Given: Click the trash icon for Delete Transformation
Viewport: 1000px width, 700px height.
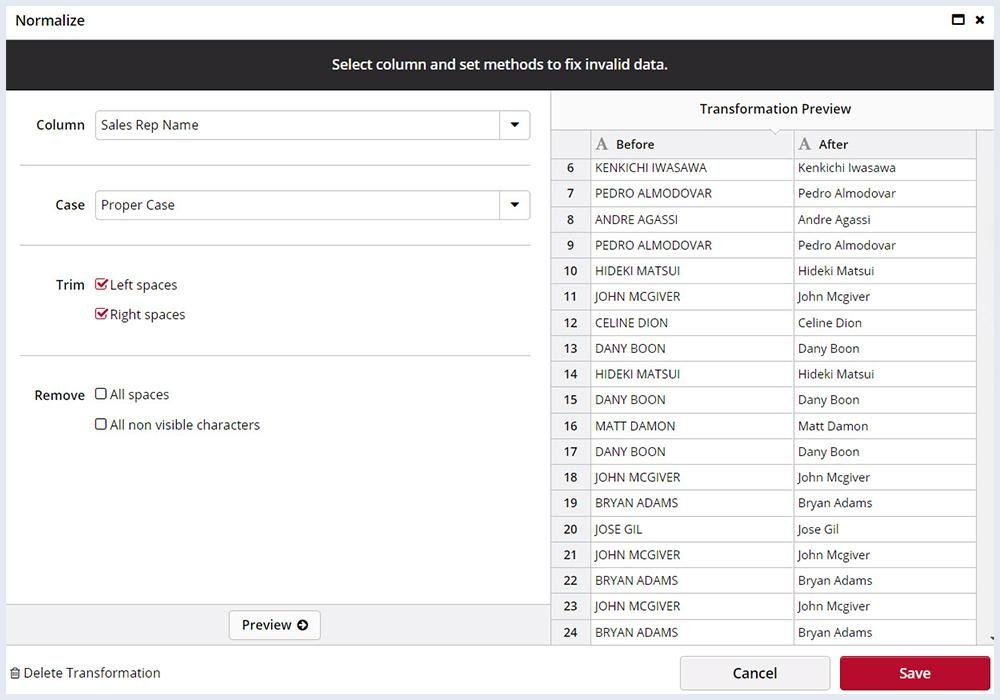Looking at the screenshot, I should 14,673.
